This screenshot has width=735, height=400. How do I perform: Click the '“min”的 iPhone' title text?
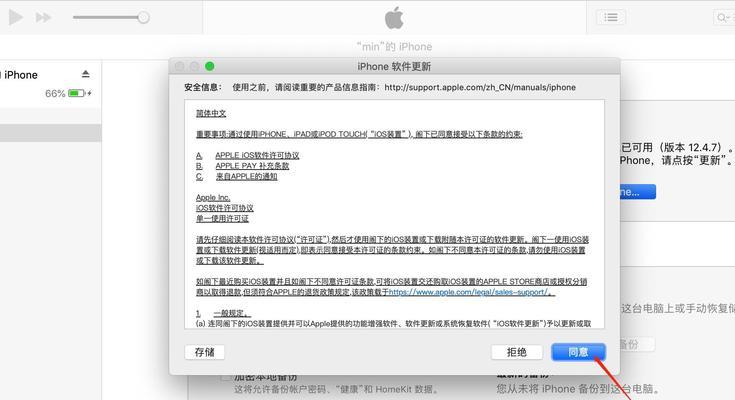pyautogui.click(x=394, y=47)
